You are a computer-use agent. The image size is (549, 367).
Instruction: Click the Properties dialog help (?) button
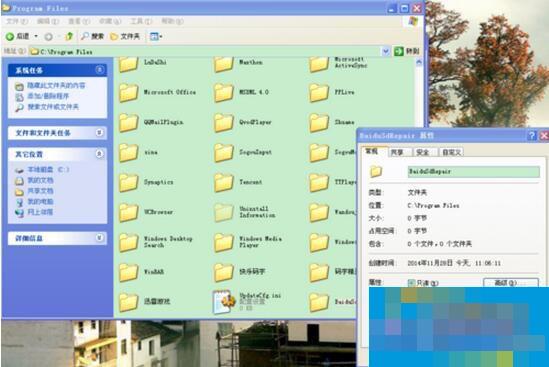tap(532, 136)
